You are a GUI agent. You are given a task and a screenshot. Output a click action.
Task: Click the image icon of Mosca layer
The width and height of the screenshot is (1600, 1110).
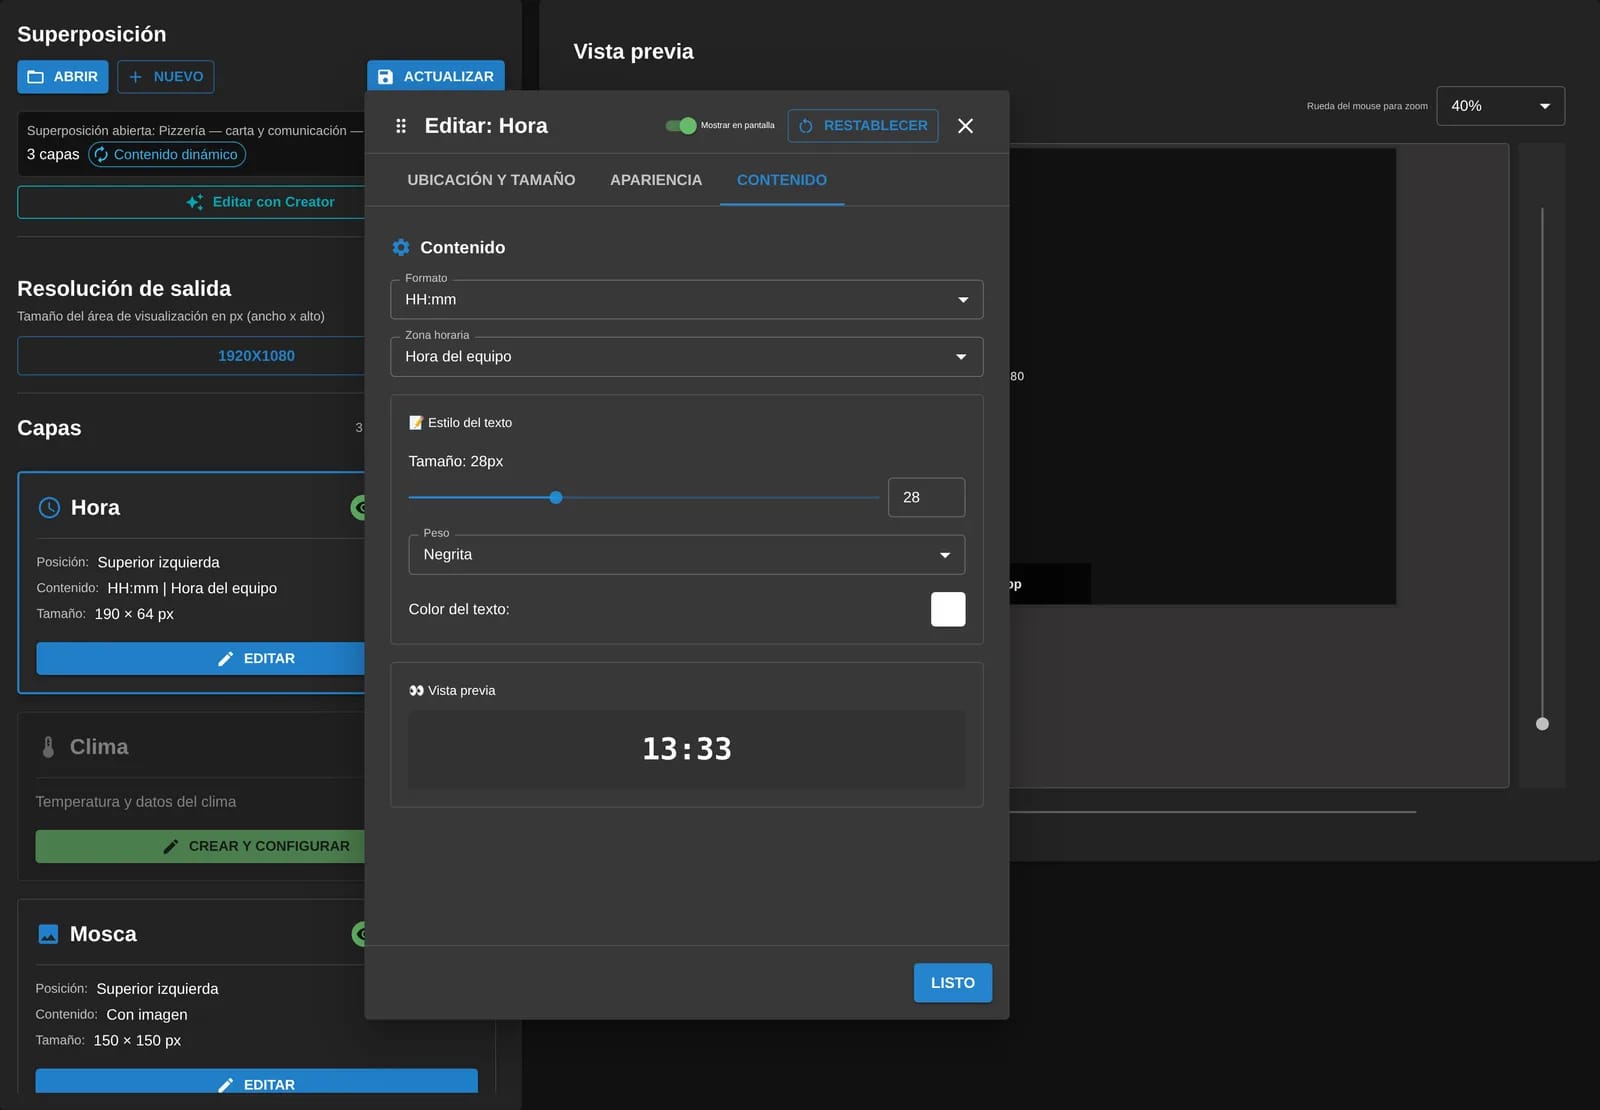click(x=48, y=934)
